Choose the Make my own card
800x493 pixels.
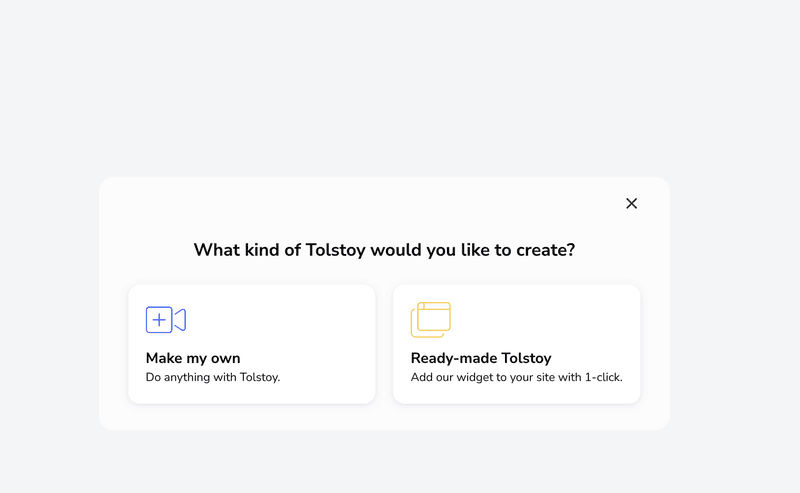(251, 344)
